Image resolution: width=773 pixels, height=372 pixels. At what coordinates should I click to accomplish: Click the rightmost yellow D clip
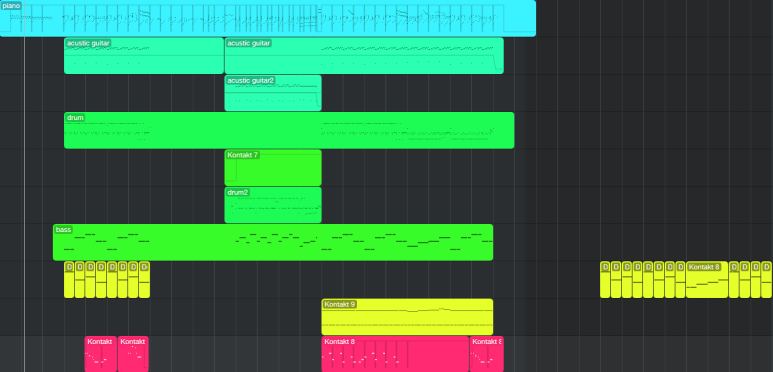(x=766, y=280)
